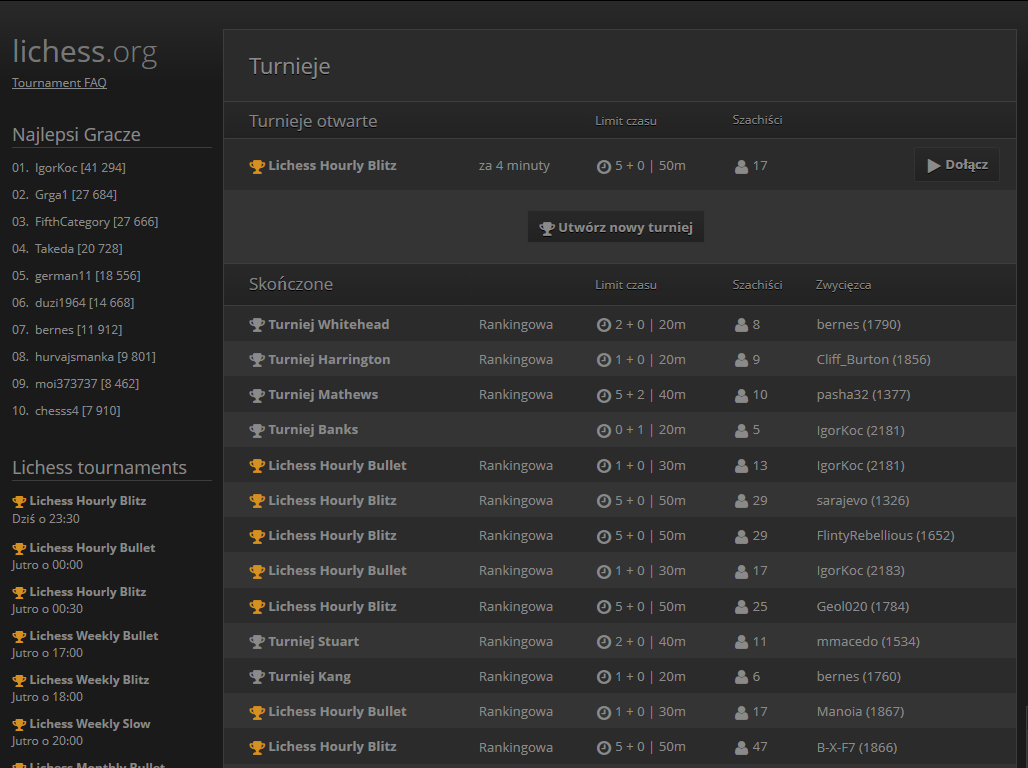Click winner name Cliff_Burton (1856)
This screenshot has width=1028, height=768.
point(873,359)
